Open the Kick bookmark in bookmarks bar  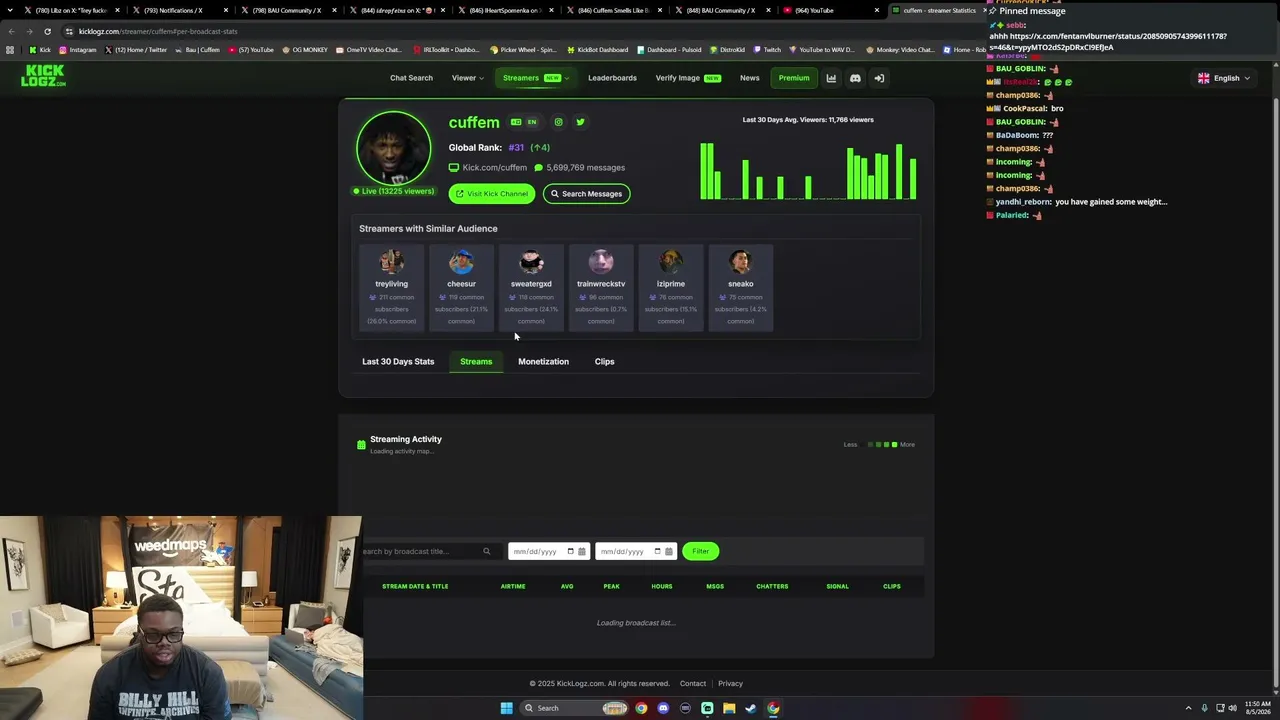(x=40, y=50)
